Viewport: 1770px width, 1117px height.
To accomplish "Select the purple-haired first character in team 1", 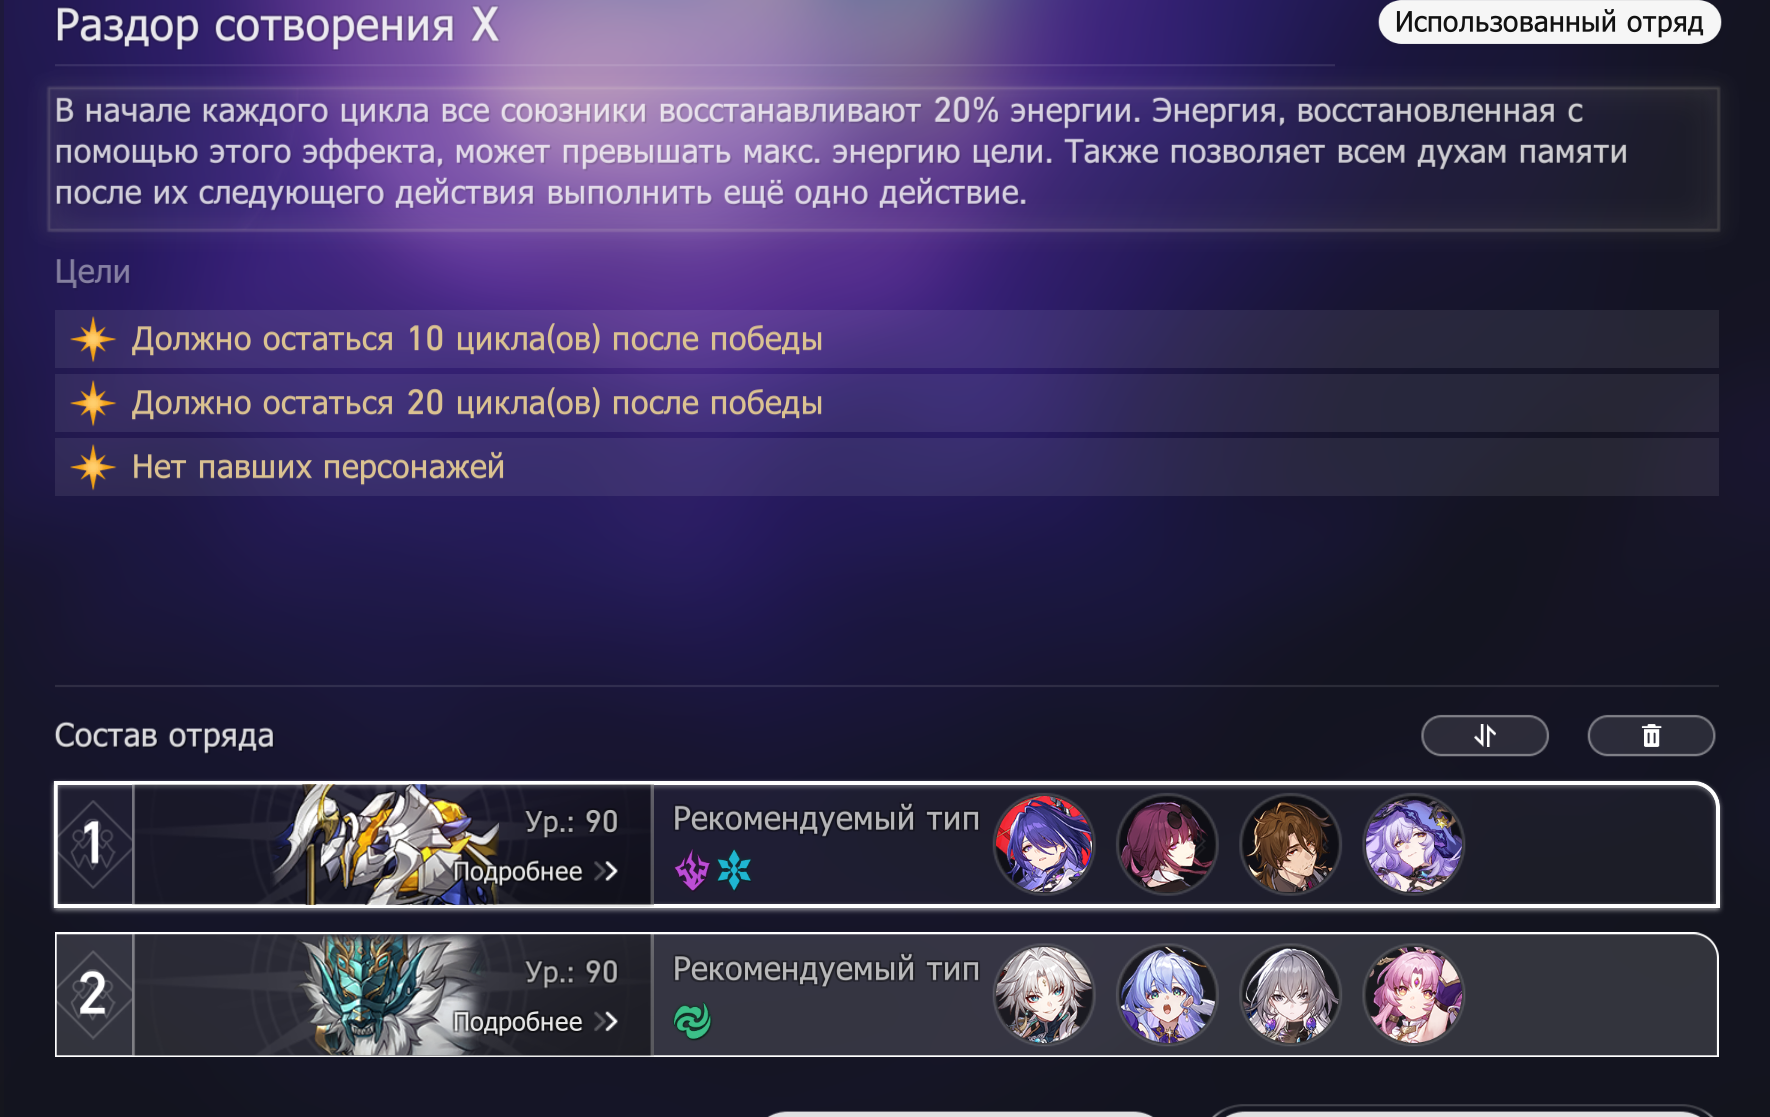I will [1044, 844].
